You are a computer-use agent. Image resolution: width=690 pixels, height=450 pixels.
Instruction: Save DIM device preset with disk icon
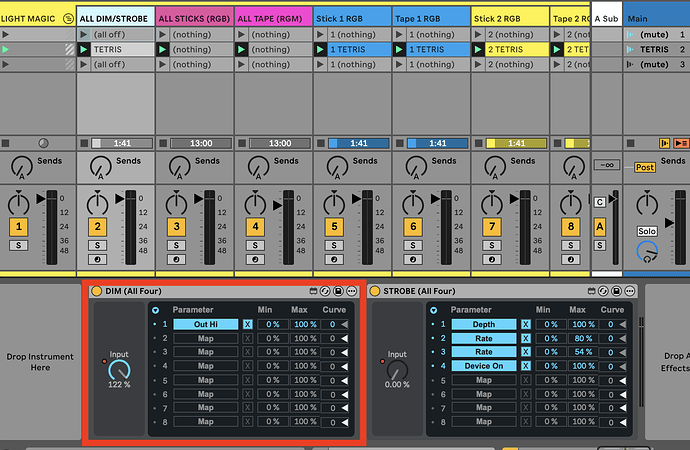point(339,291)
